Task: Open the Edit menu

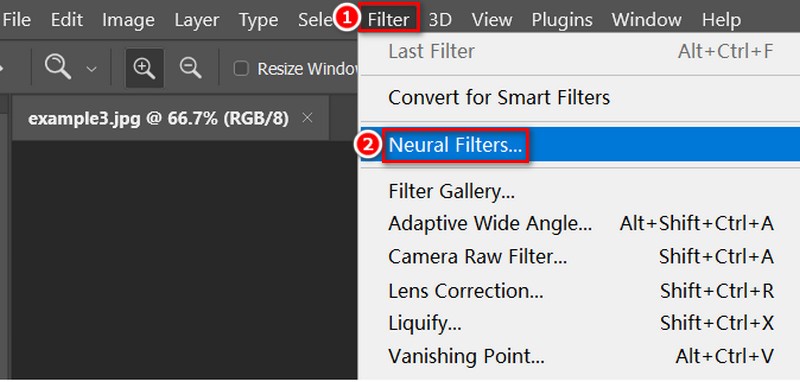Action: click(67, 20)
